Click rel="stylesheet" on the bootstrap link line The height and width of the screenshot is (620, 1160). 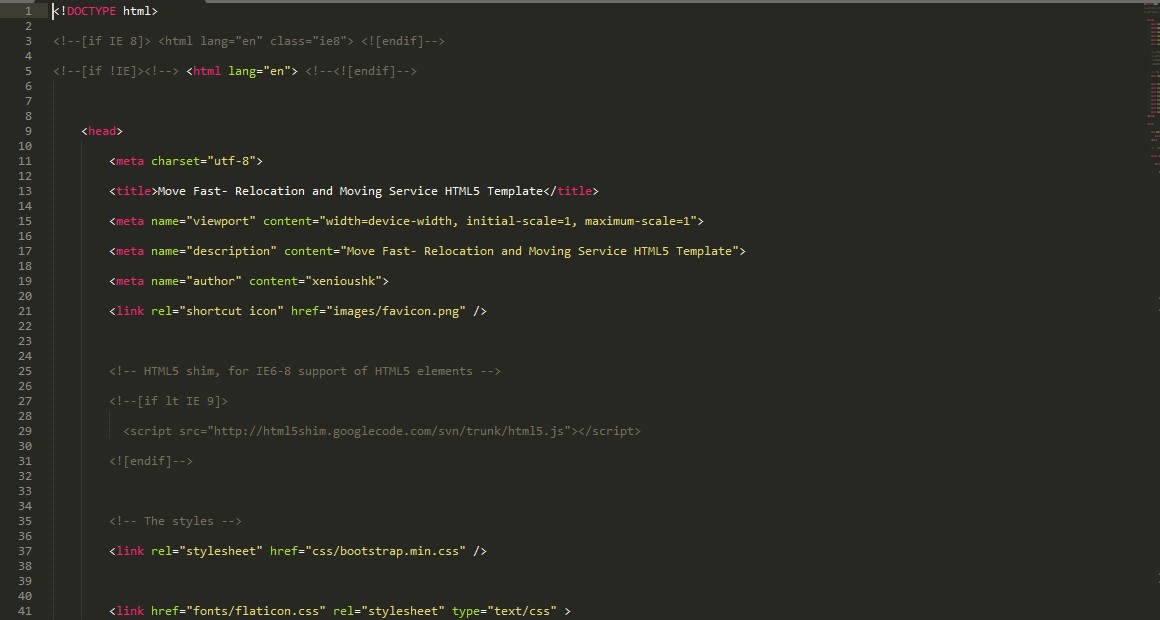[x=207, y=551]
